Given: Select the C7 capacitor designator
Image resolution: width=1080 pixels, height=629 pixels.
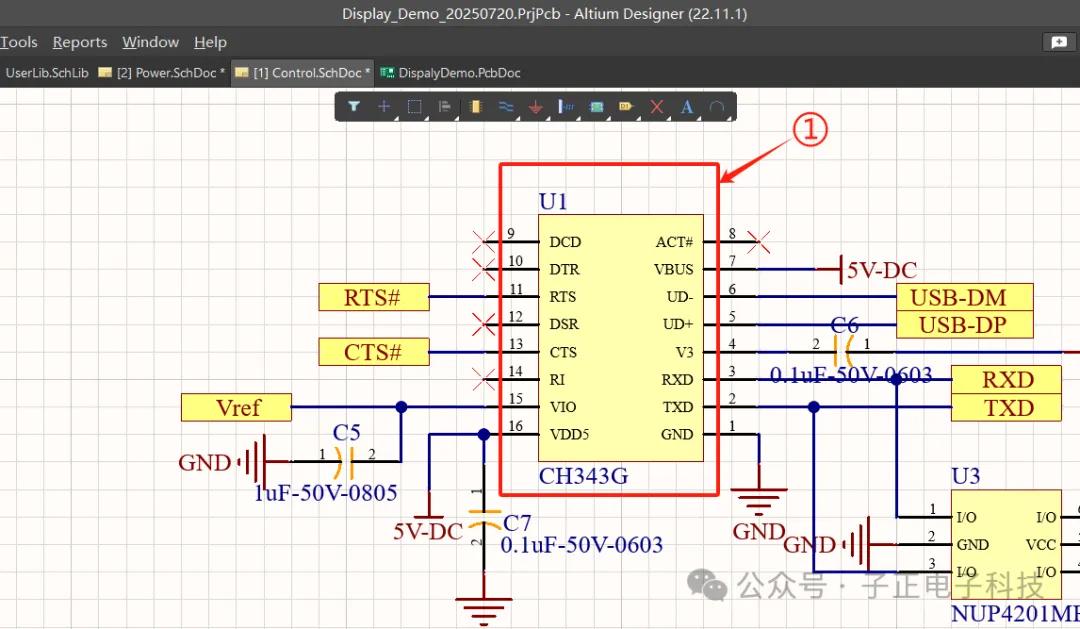Looking at the screenshot, I should (517, 523).
